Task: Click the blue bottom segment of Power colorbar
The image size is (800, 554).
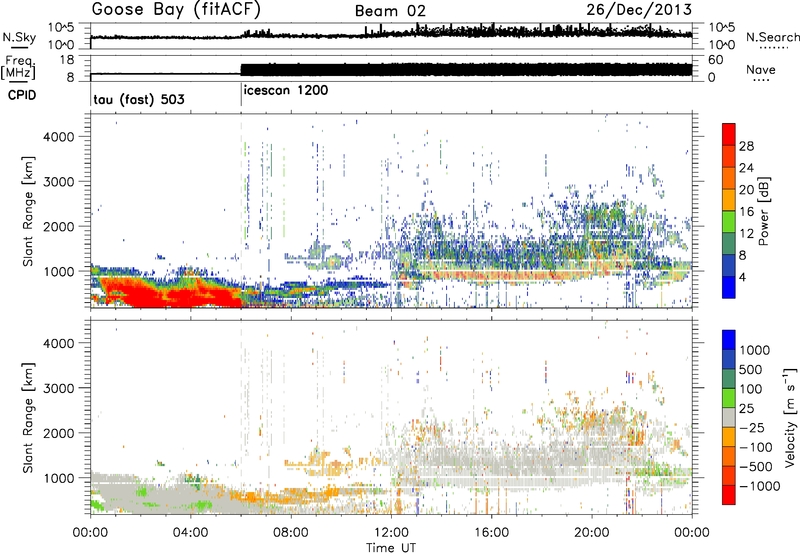Action: point(729,287)
